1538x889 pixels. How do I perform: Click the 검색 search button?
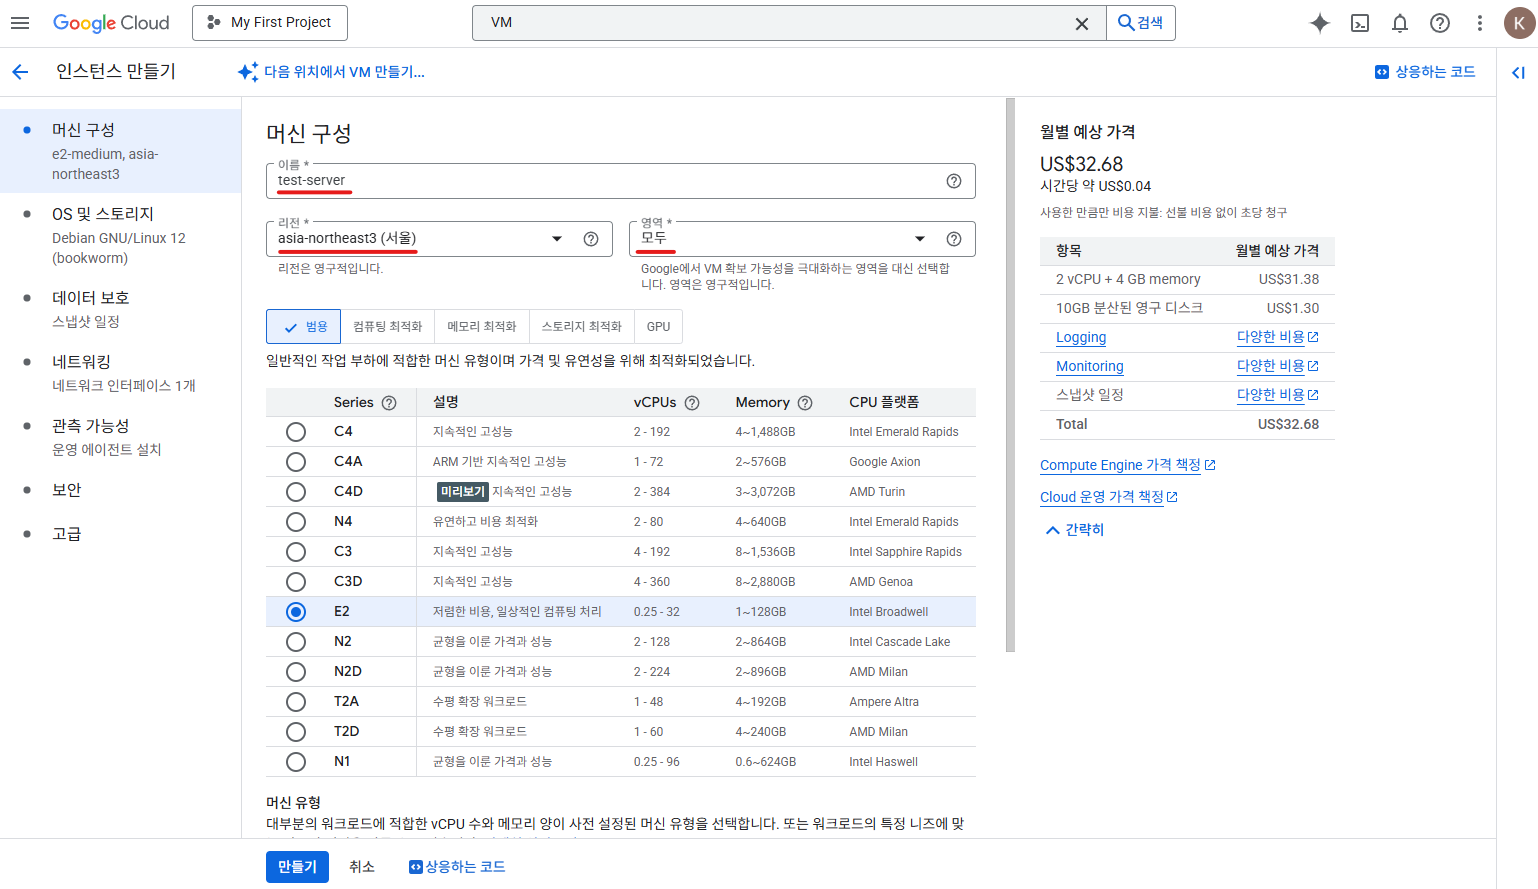[1141, 23]
